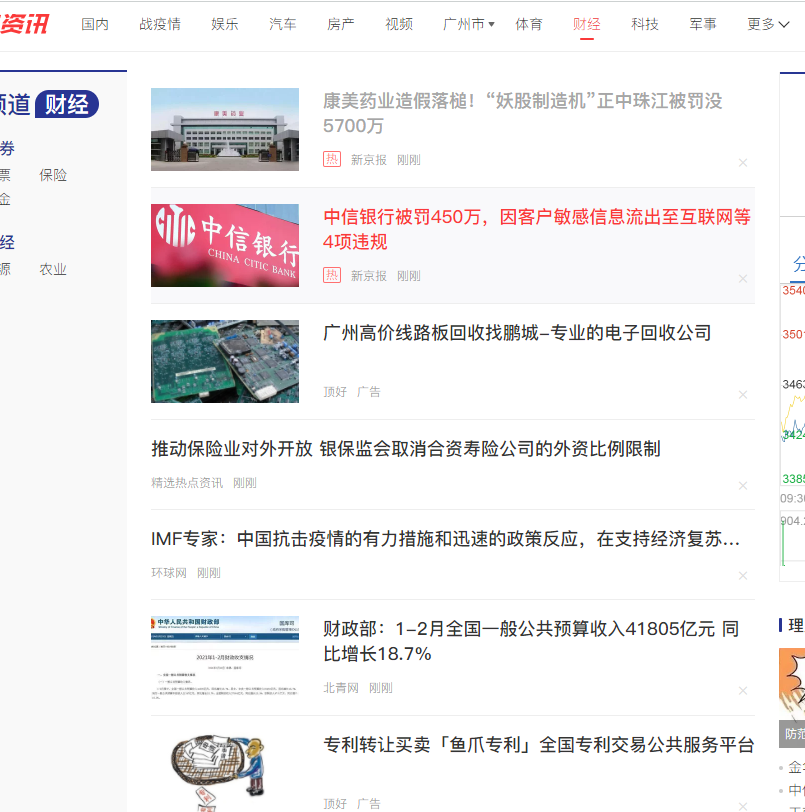Click 顶好 source under the 线路板回收 ad
This screenshot has height=812, width=805.
click(335, 392)
